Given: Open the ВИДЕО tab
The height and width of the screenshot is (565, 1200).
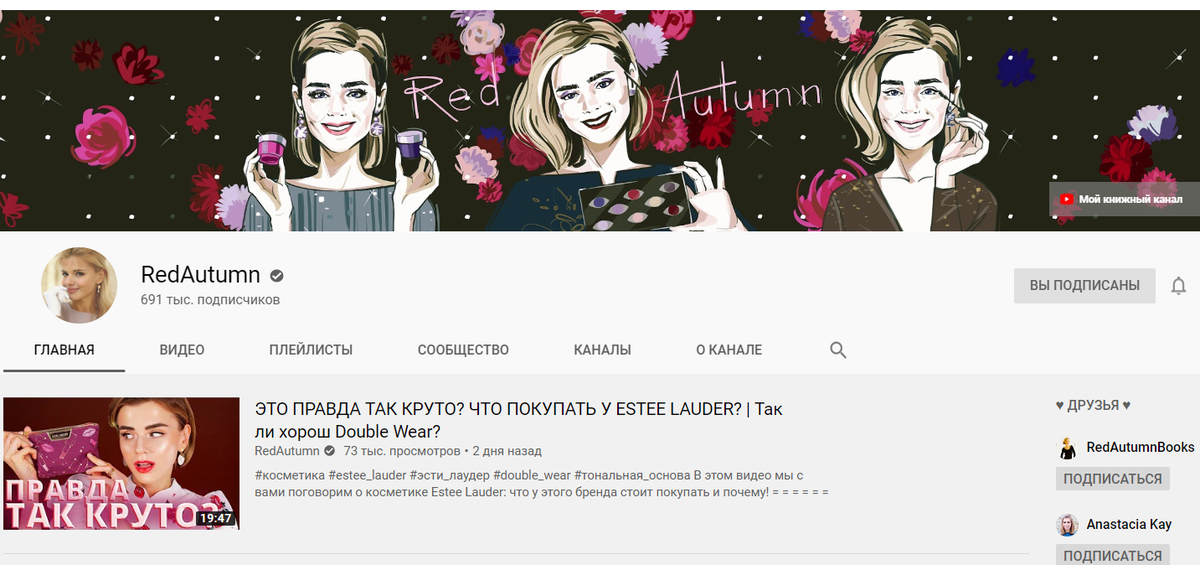Looking at the screenshot, I should [182, 350].
